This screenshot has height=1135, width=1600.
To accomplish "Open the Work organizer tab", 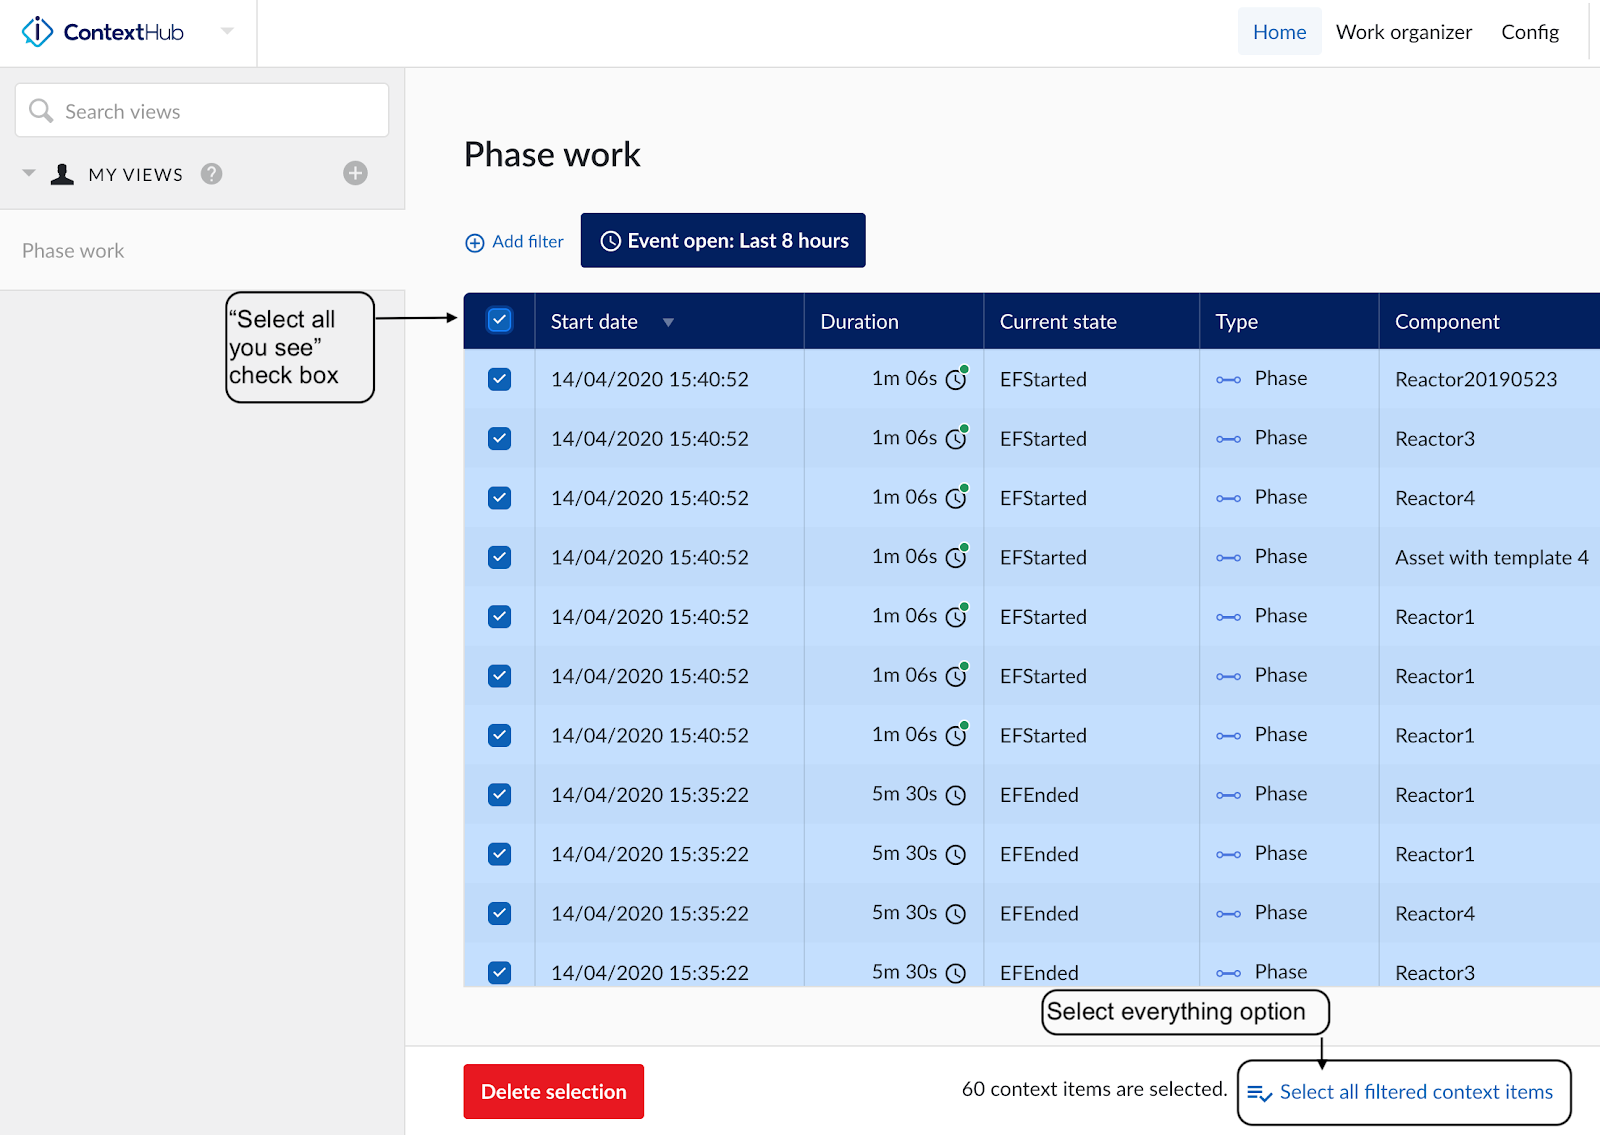I will point(1403,32).
